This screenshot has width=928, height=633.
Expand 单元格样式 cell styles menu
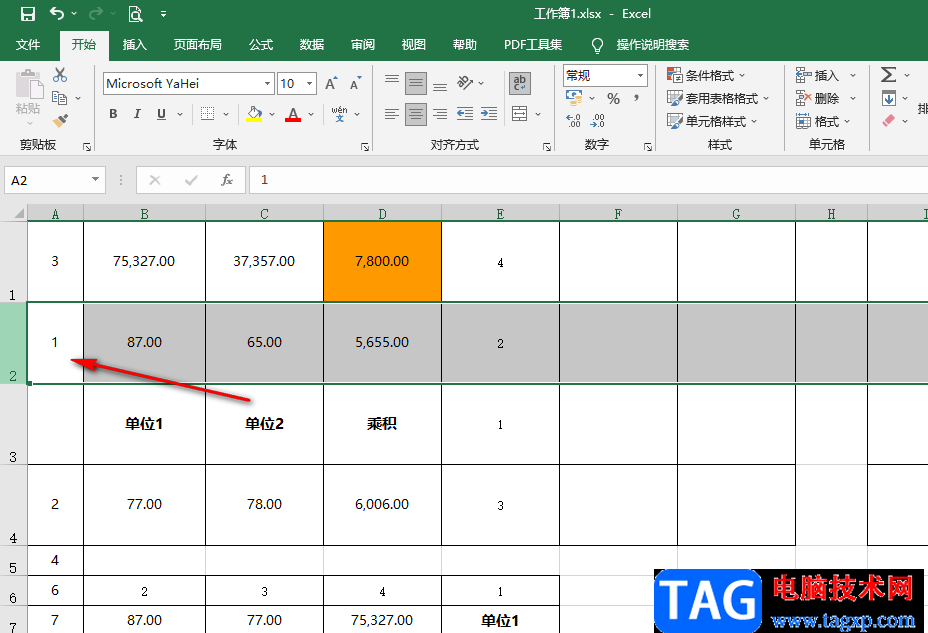(x=712, y=121)
